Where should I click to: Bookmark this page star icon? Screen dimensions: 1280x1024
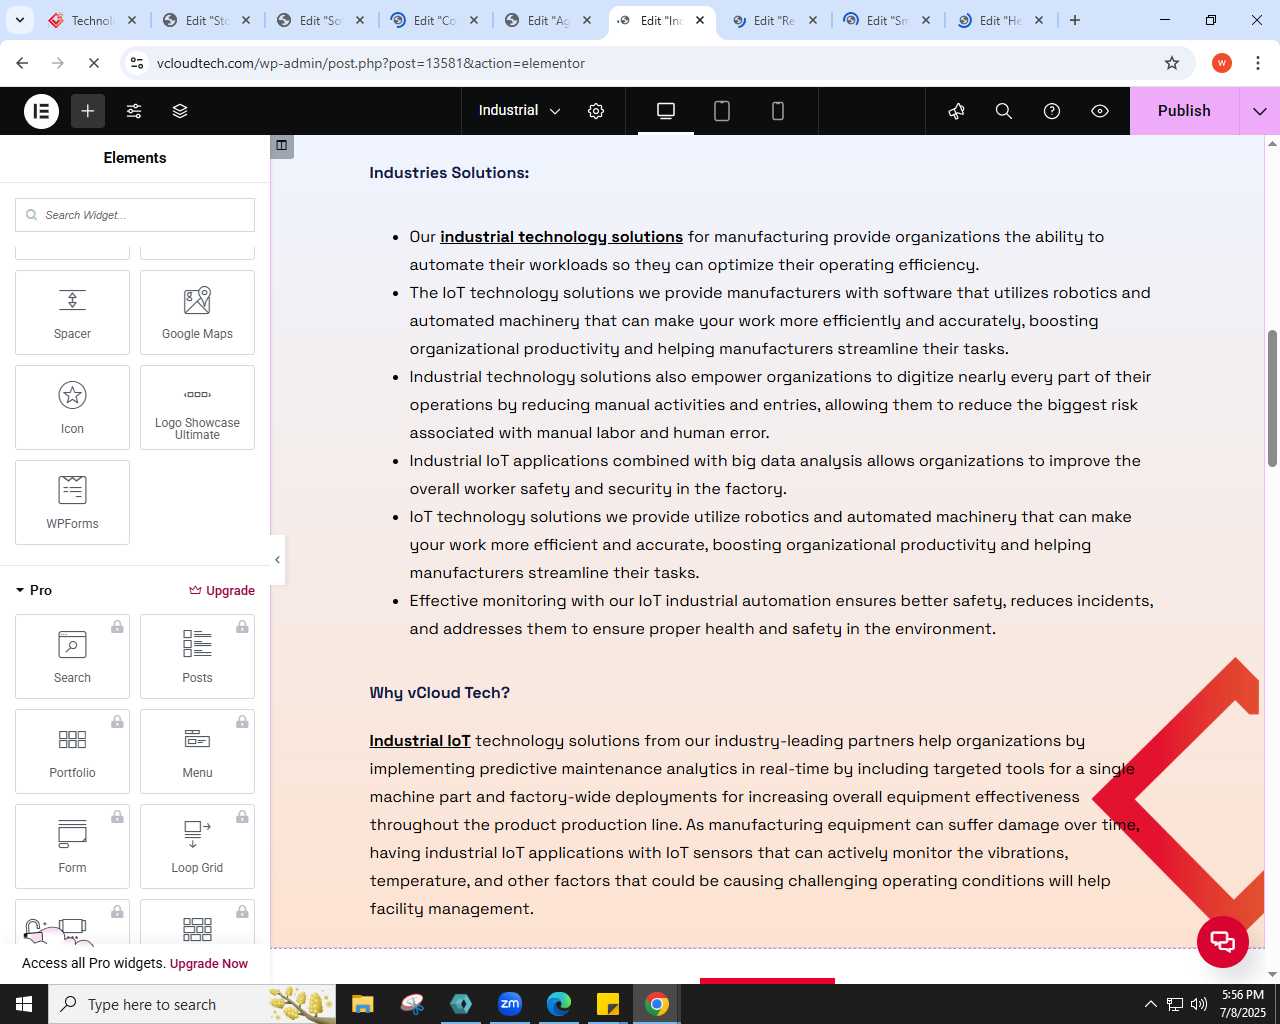[1172, 63]
